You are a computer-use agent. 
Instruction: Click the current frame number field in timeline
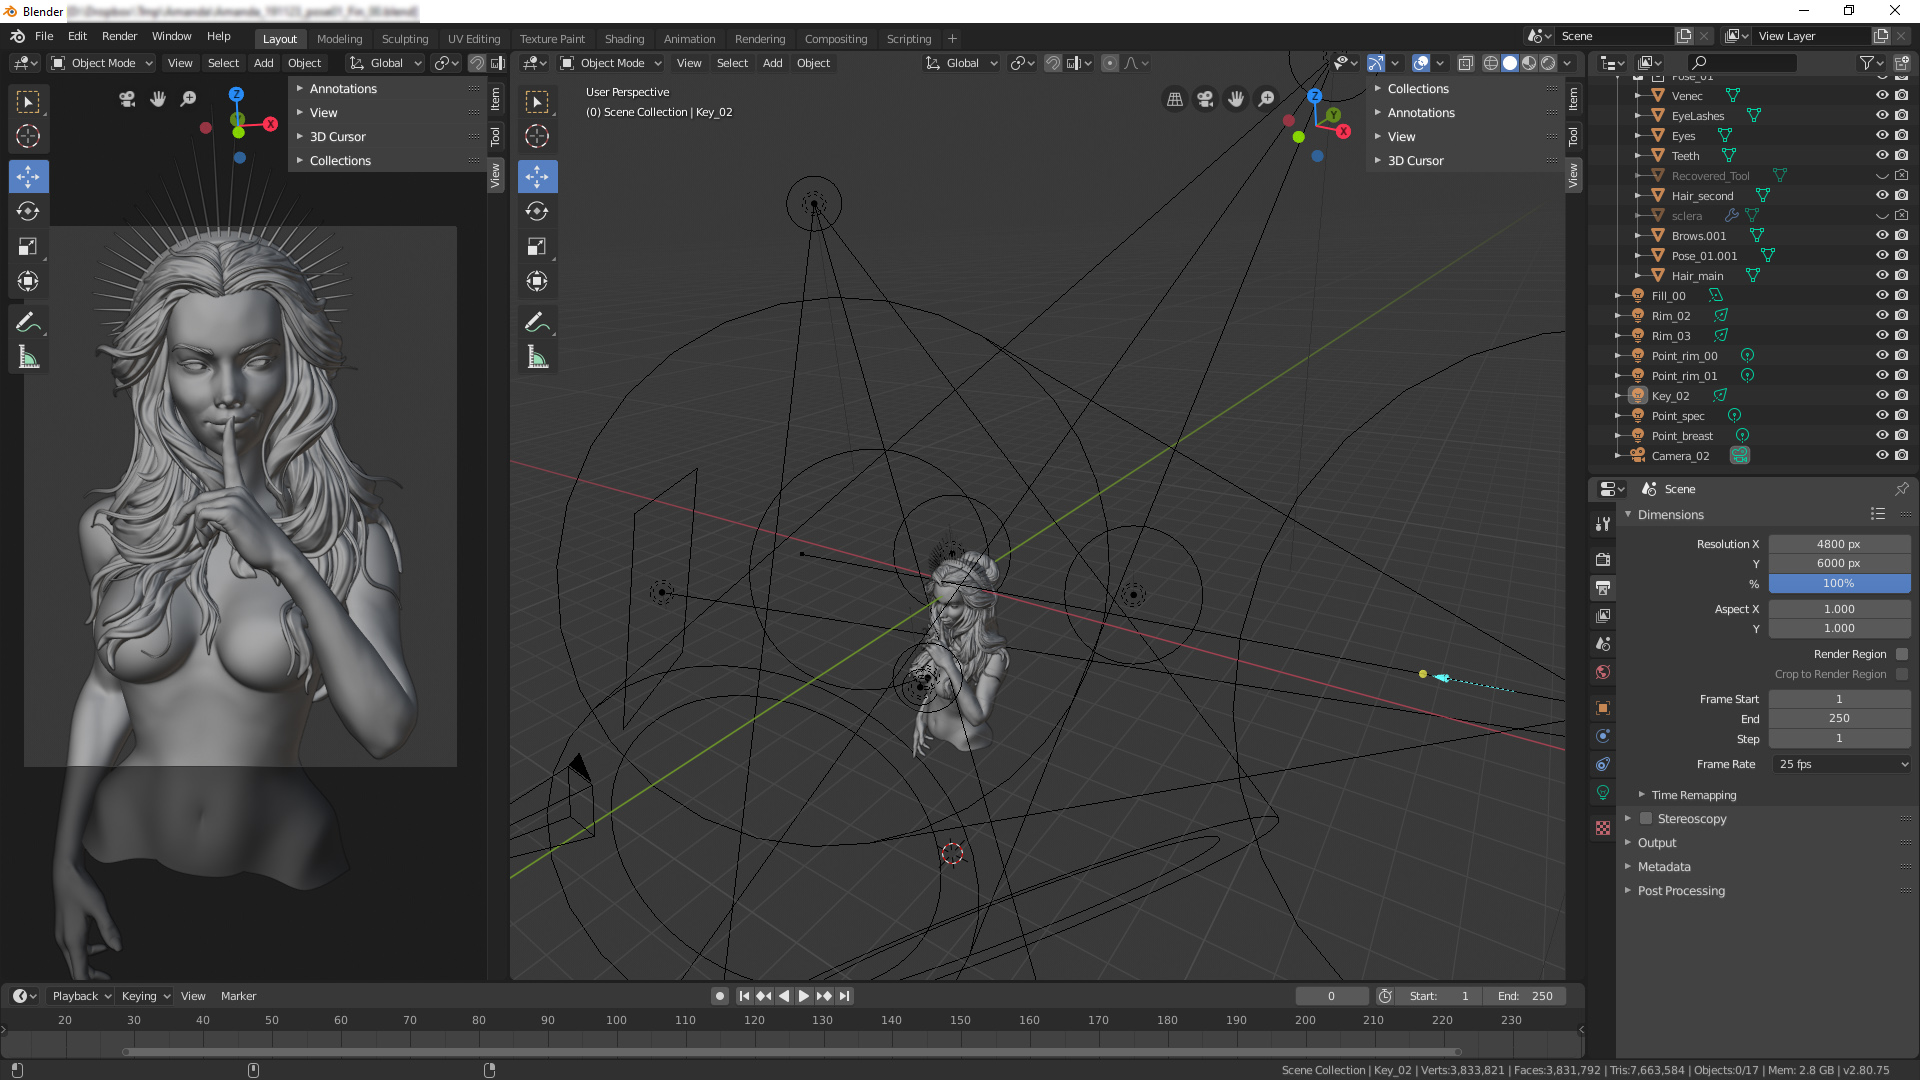click(x=1332, y=996)
